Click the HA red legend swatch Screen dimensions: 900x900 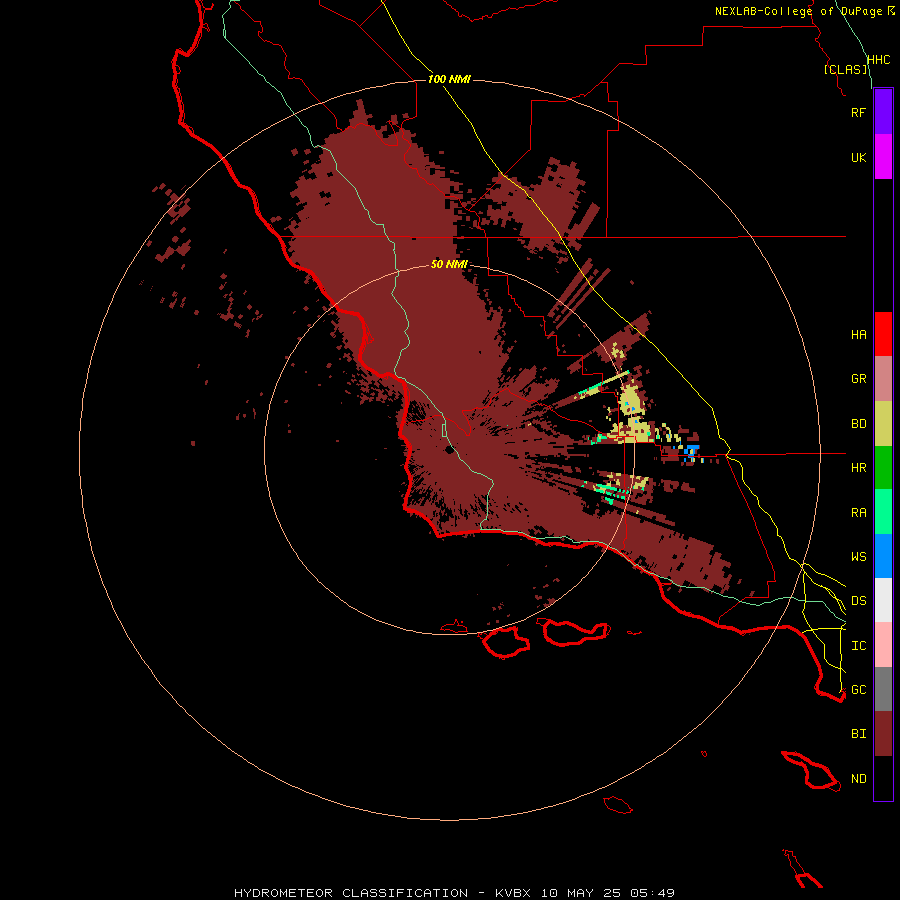(883, 334)
